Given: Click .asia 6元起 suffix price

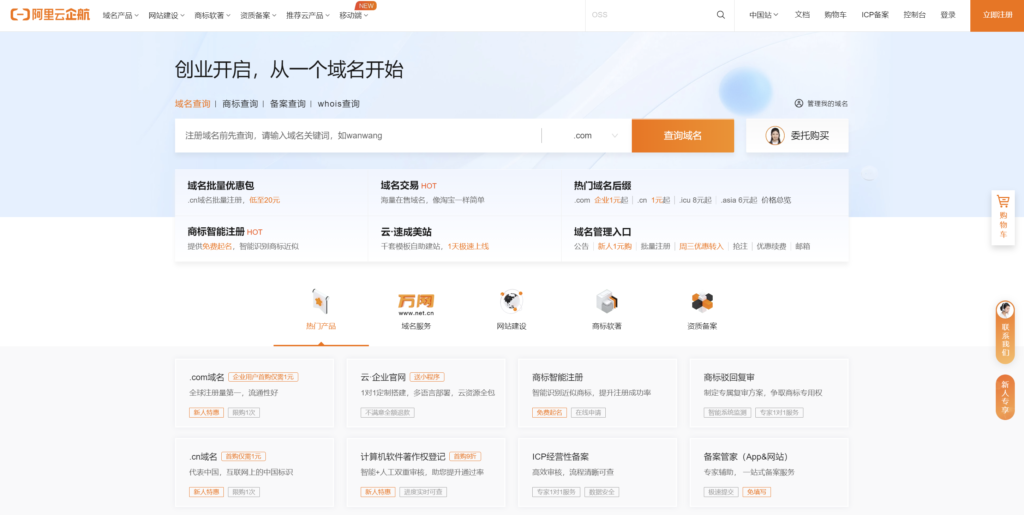Looking at the screenshot, I should 739,200.
